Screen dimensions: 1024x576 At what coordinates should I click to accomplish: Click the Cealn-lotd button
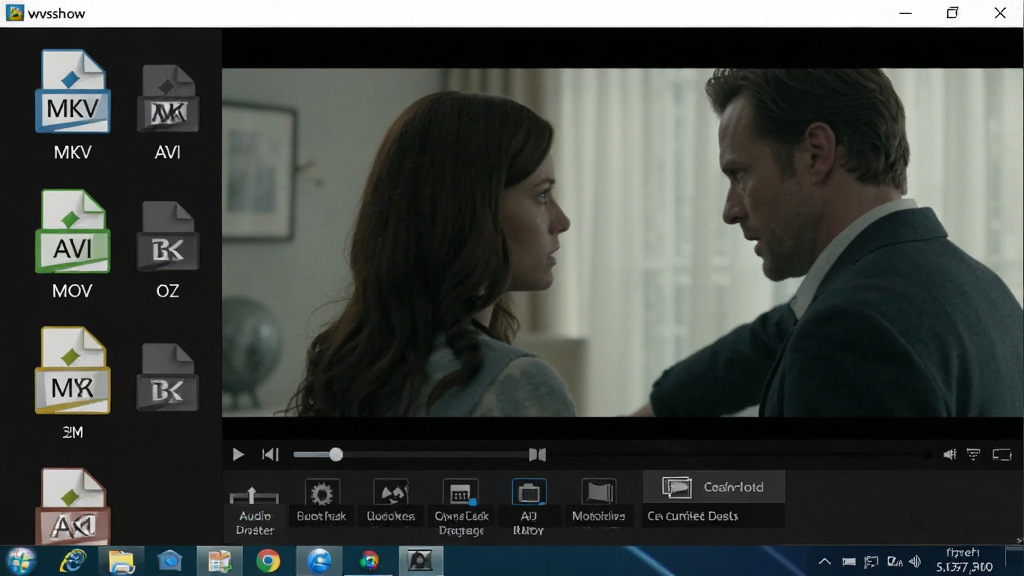click(714, 487)
